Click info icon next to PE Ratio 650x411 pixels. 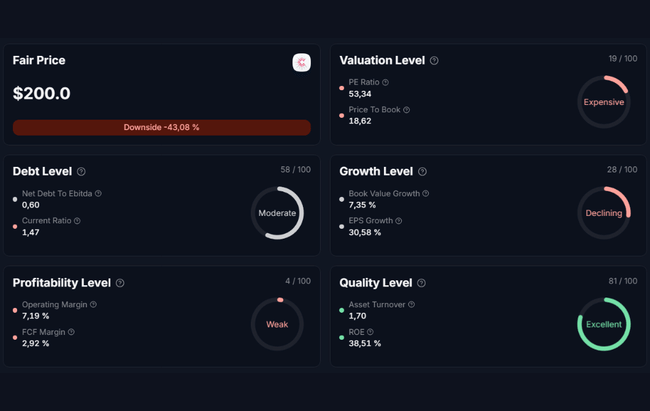[385, 82]
